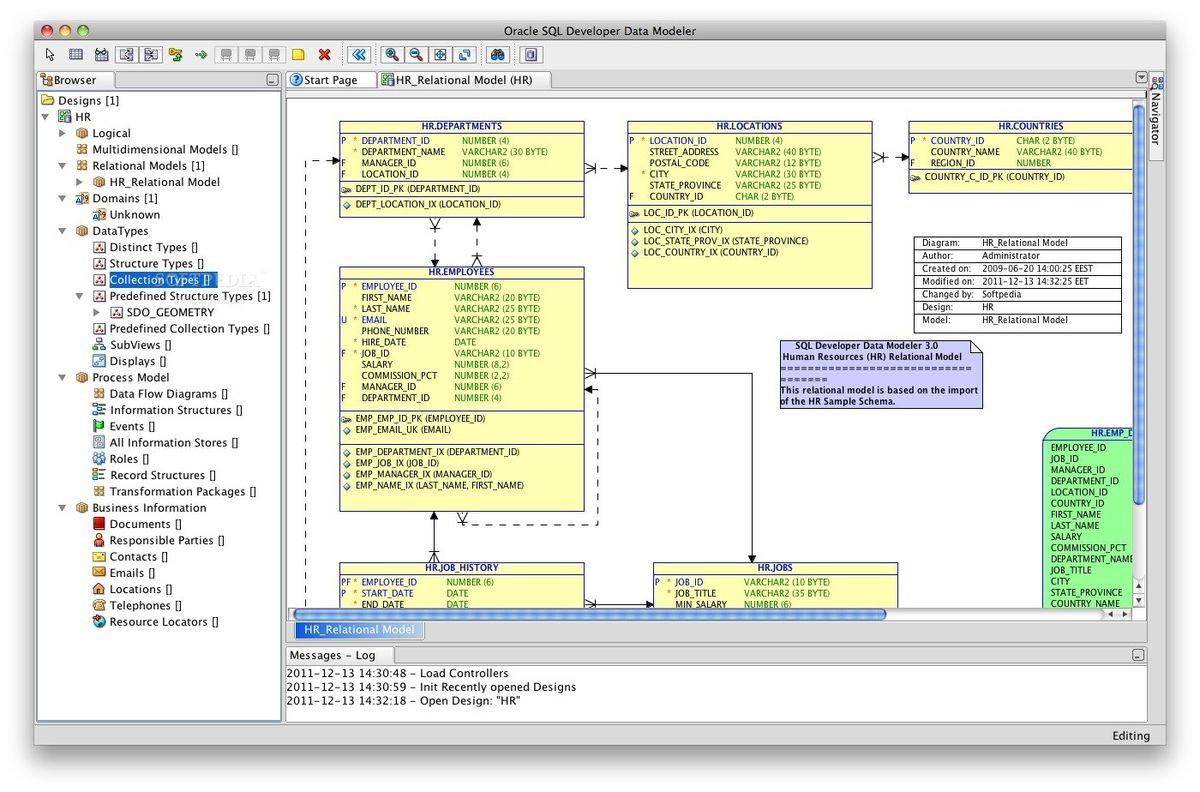This screenshot has height=792, width=1200.
Task: Click the diagram vertical scrollbar thumb
Action: [x=1139, y=303]
